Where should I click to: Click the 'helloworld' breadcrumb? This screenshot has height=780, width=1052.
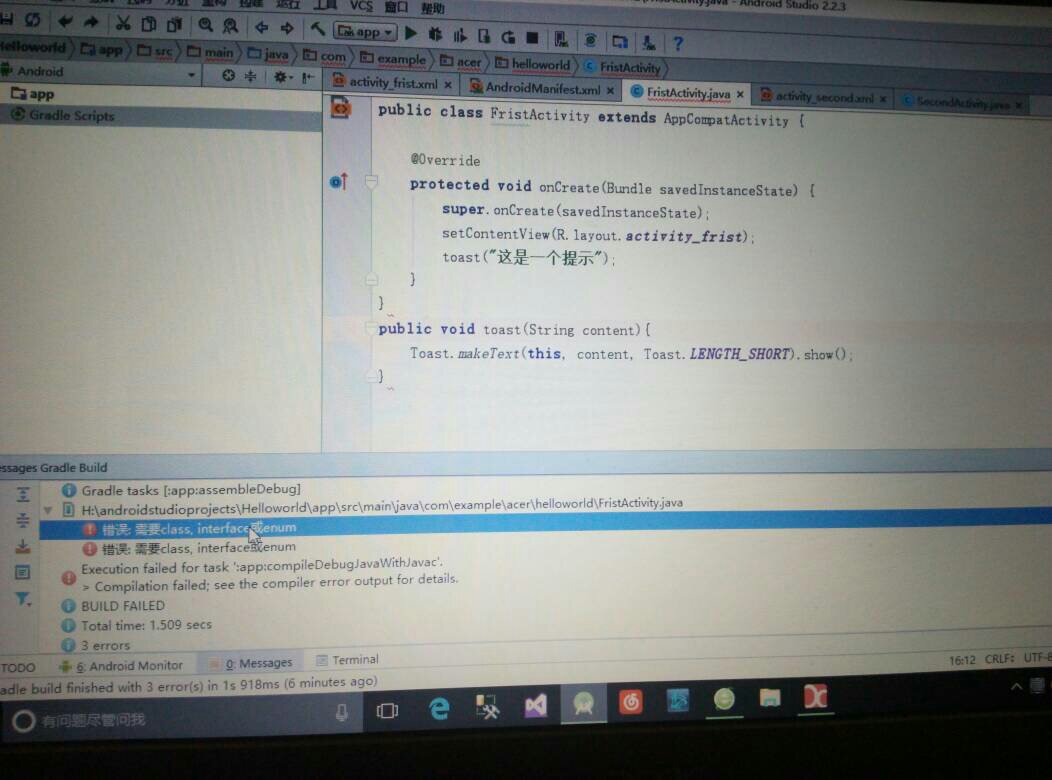point(533,64)
